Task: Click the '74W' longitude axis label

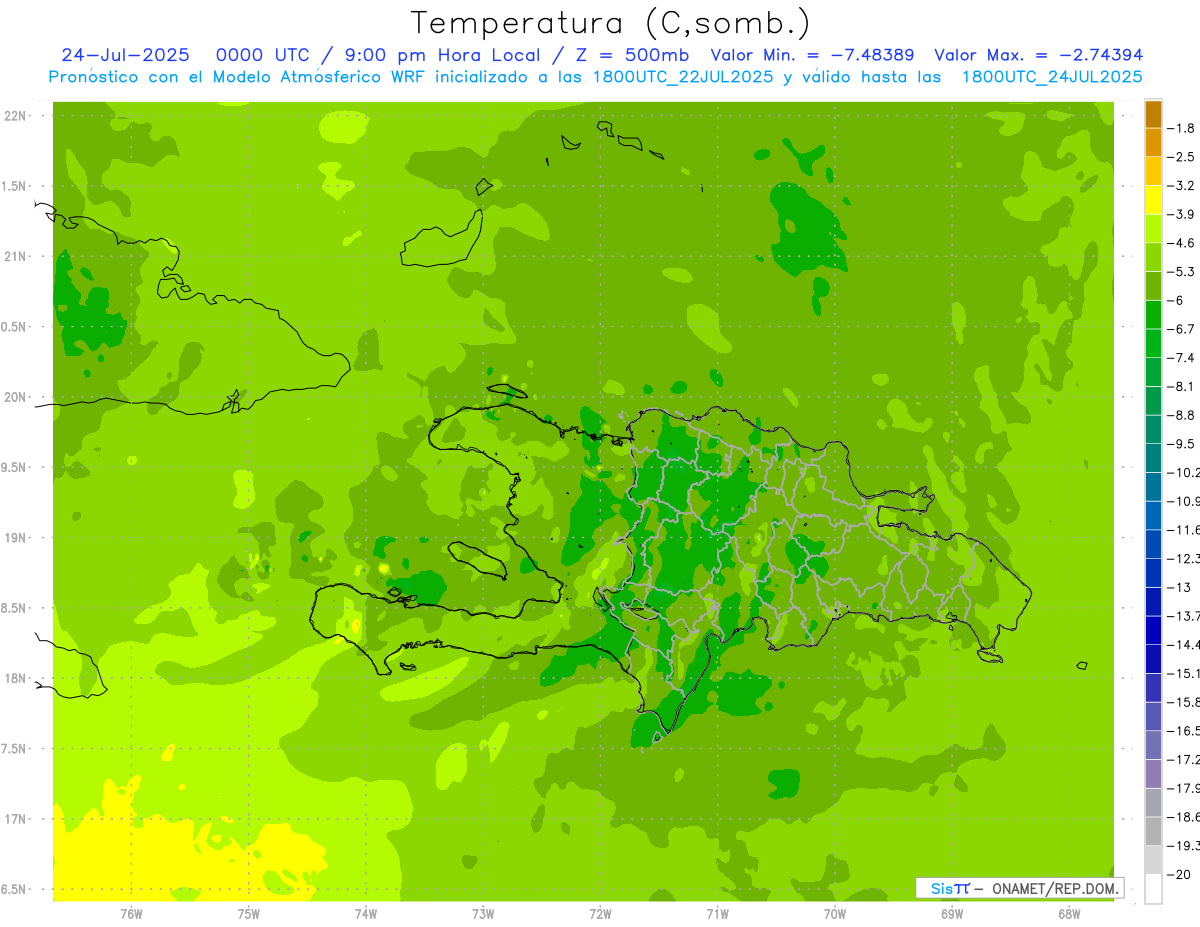Action: 365,913
